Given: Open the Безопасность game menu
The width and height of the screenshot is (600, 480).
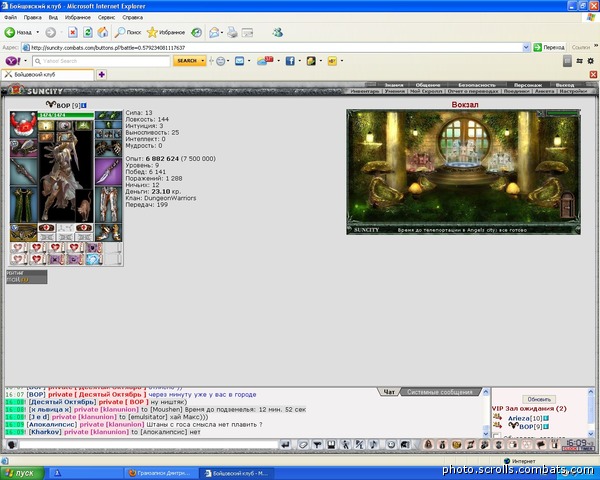Looking at the screenshot, I should (x=477, y=85).
